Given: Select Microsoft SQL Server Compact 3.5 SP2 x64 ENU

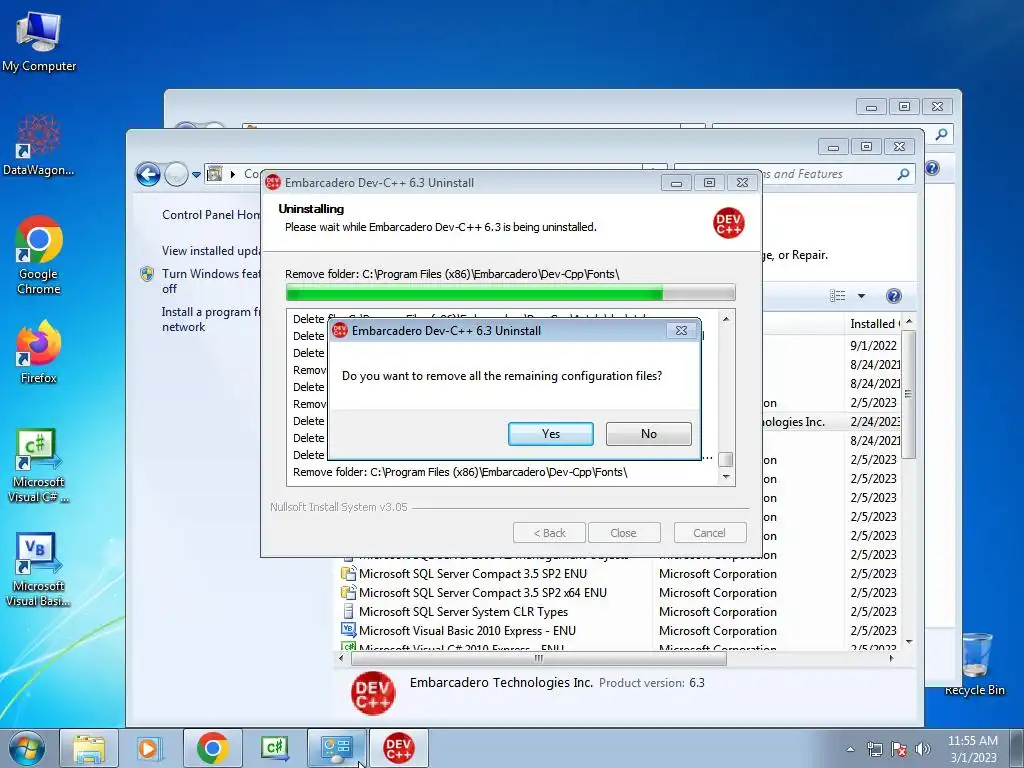Looking at the screenshot, I should [x=483, y=592].
